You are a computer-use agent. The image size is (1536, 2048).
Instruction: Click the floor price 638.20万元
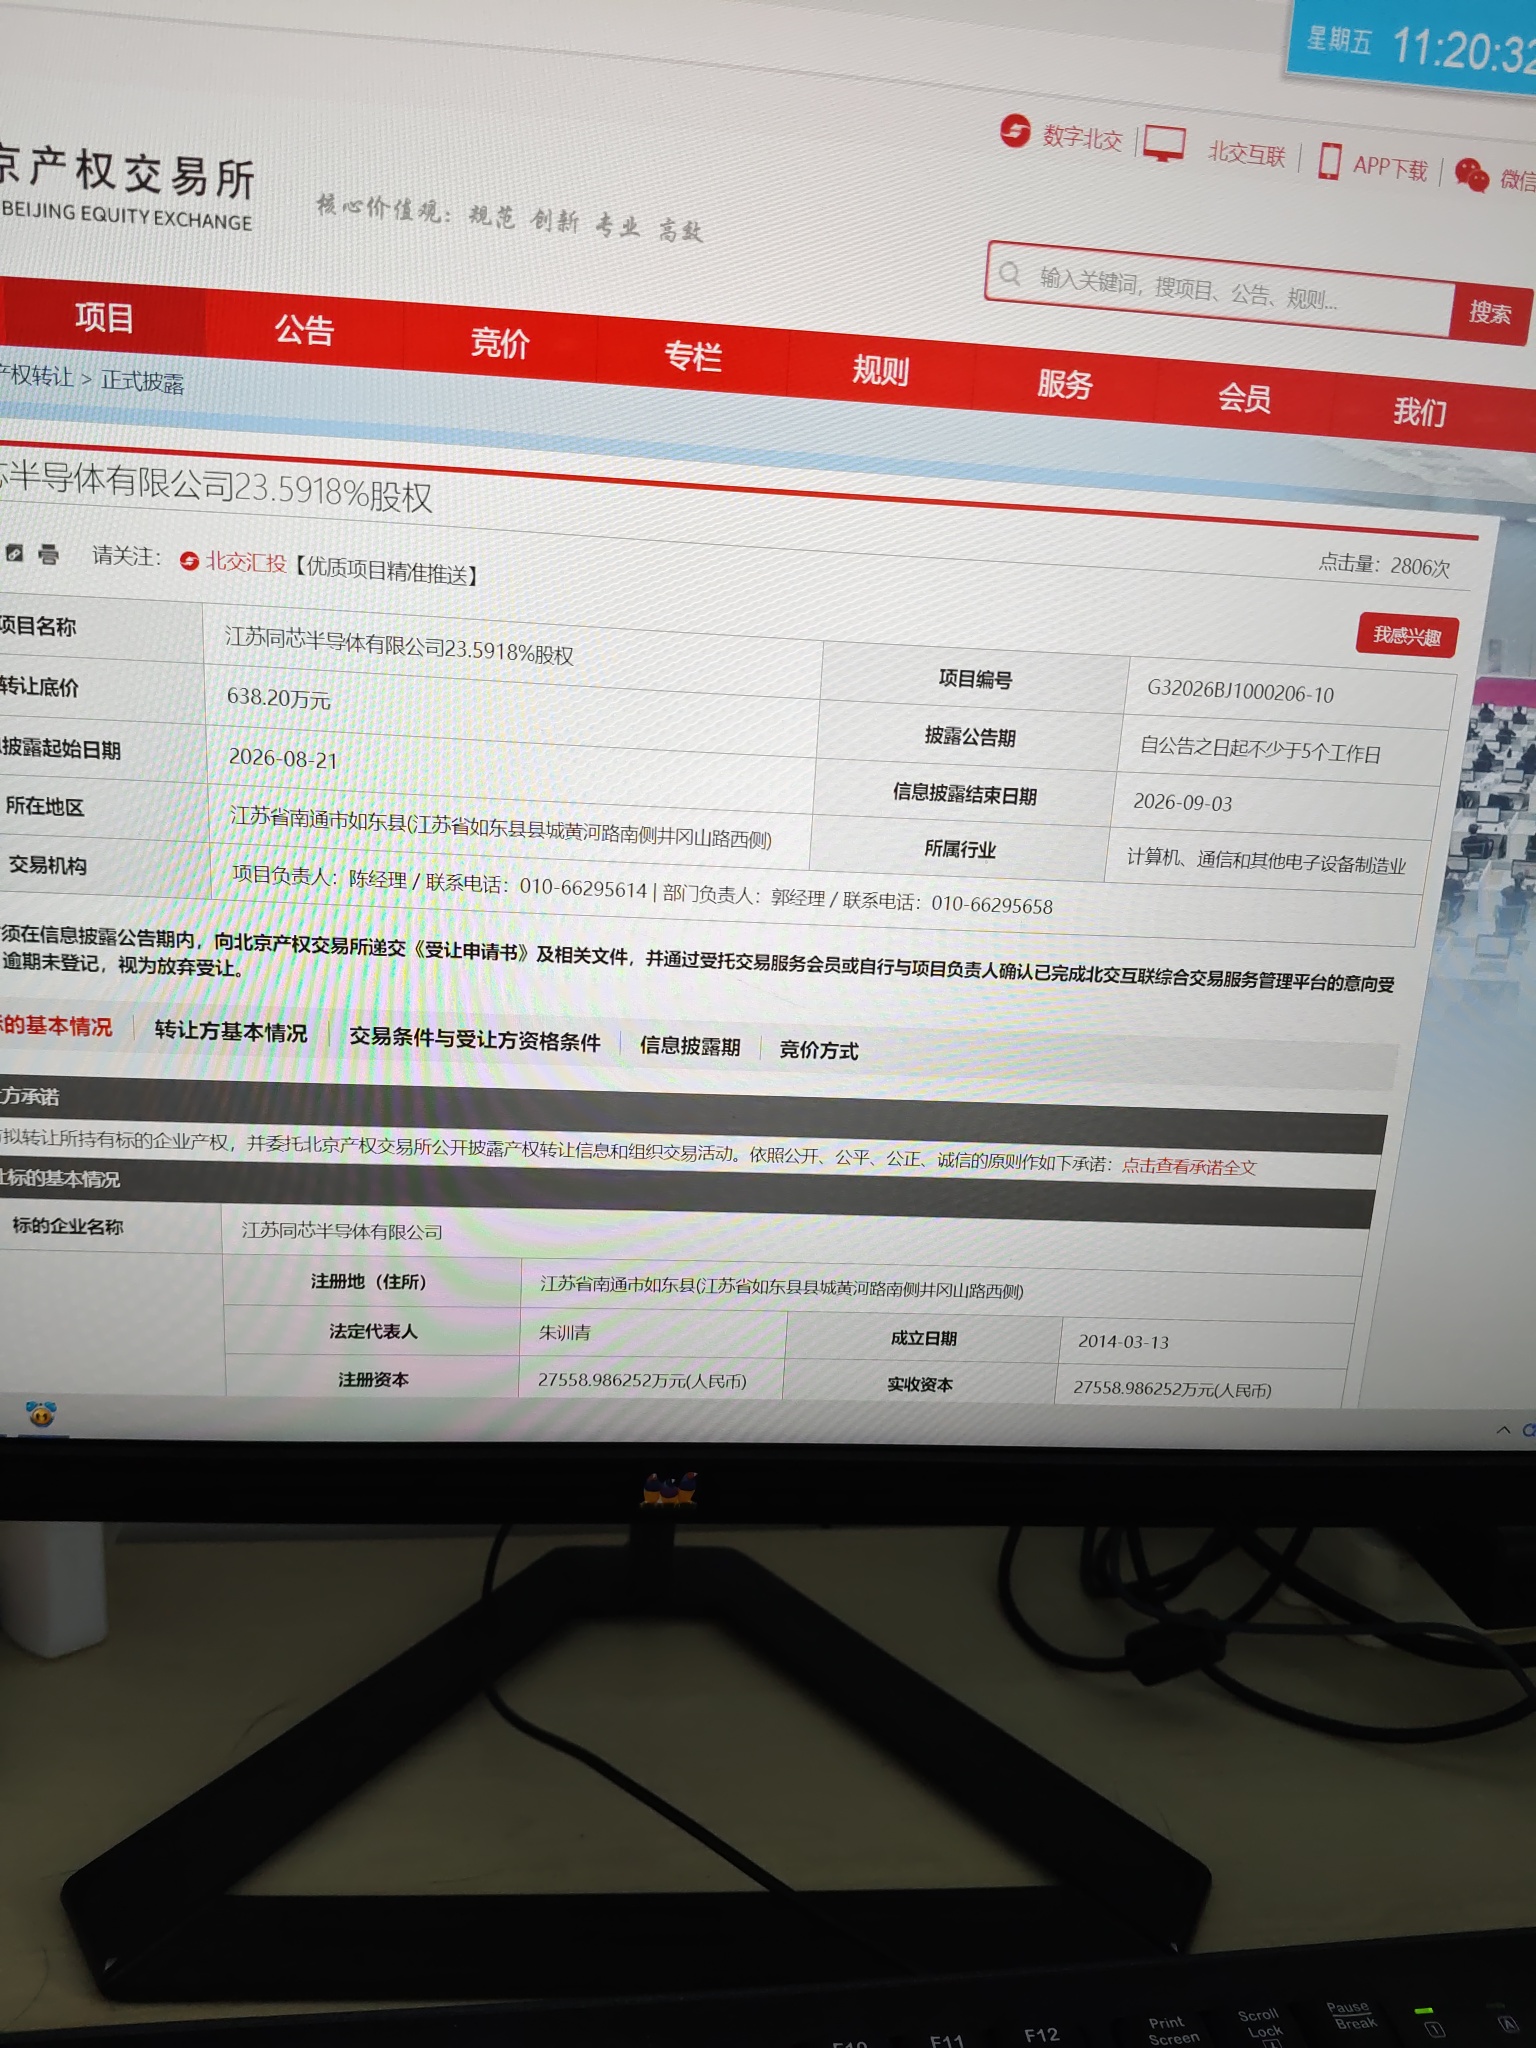278,697
